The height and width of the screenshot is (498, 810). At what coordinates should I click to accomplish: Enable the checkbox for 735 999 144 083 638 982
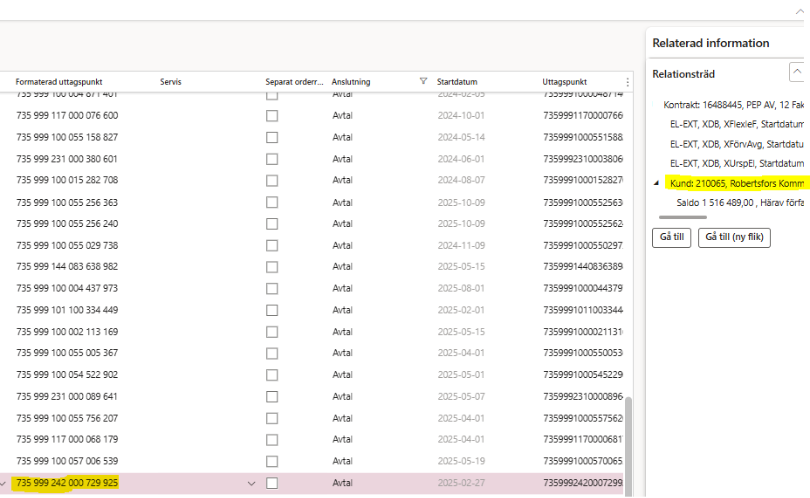[272, 267]
